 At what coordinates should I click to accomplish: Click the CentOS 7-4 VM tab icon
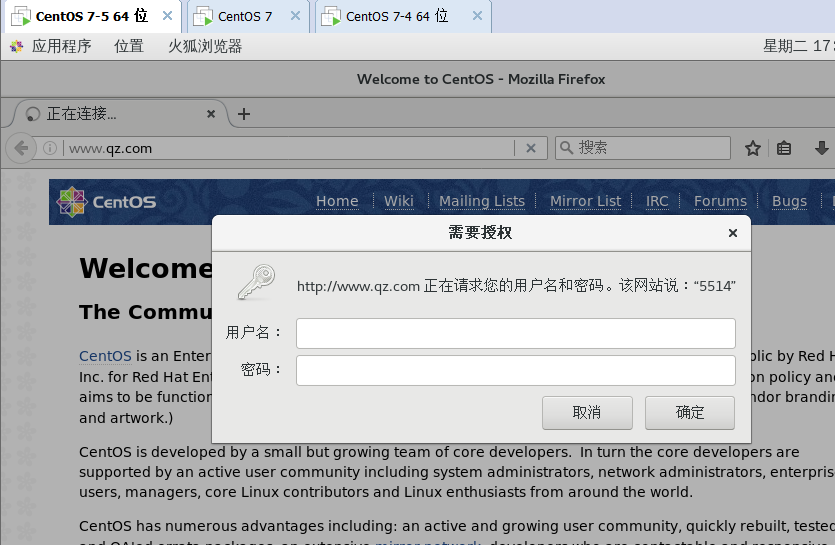(331, 17)
